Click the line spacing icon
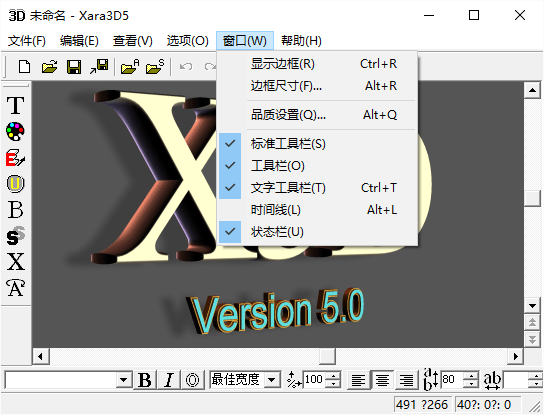This screenshot has width=544, height=415. [431, 379]
